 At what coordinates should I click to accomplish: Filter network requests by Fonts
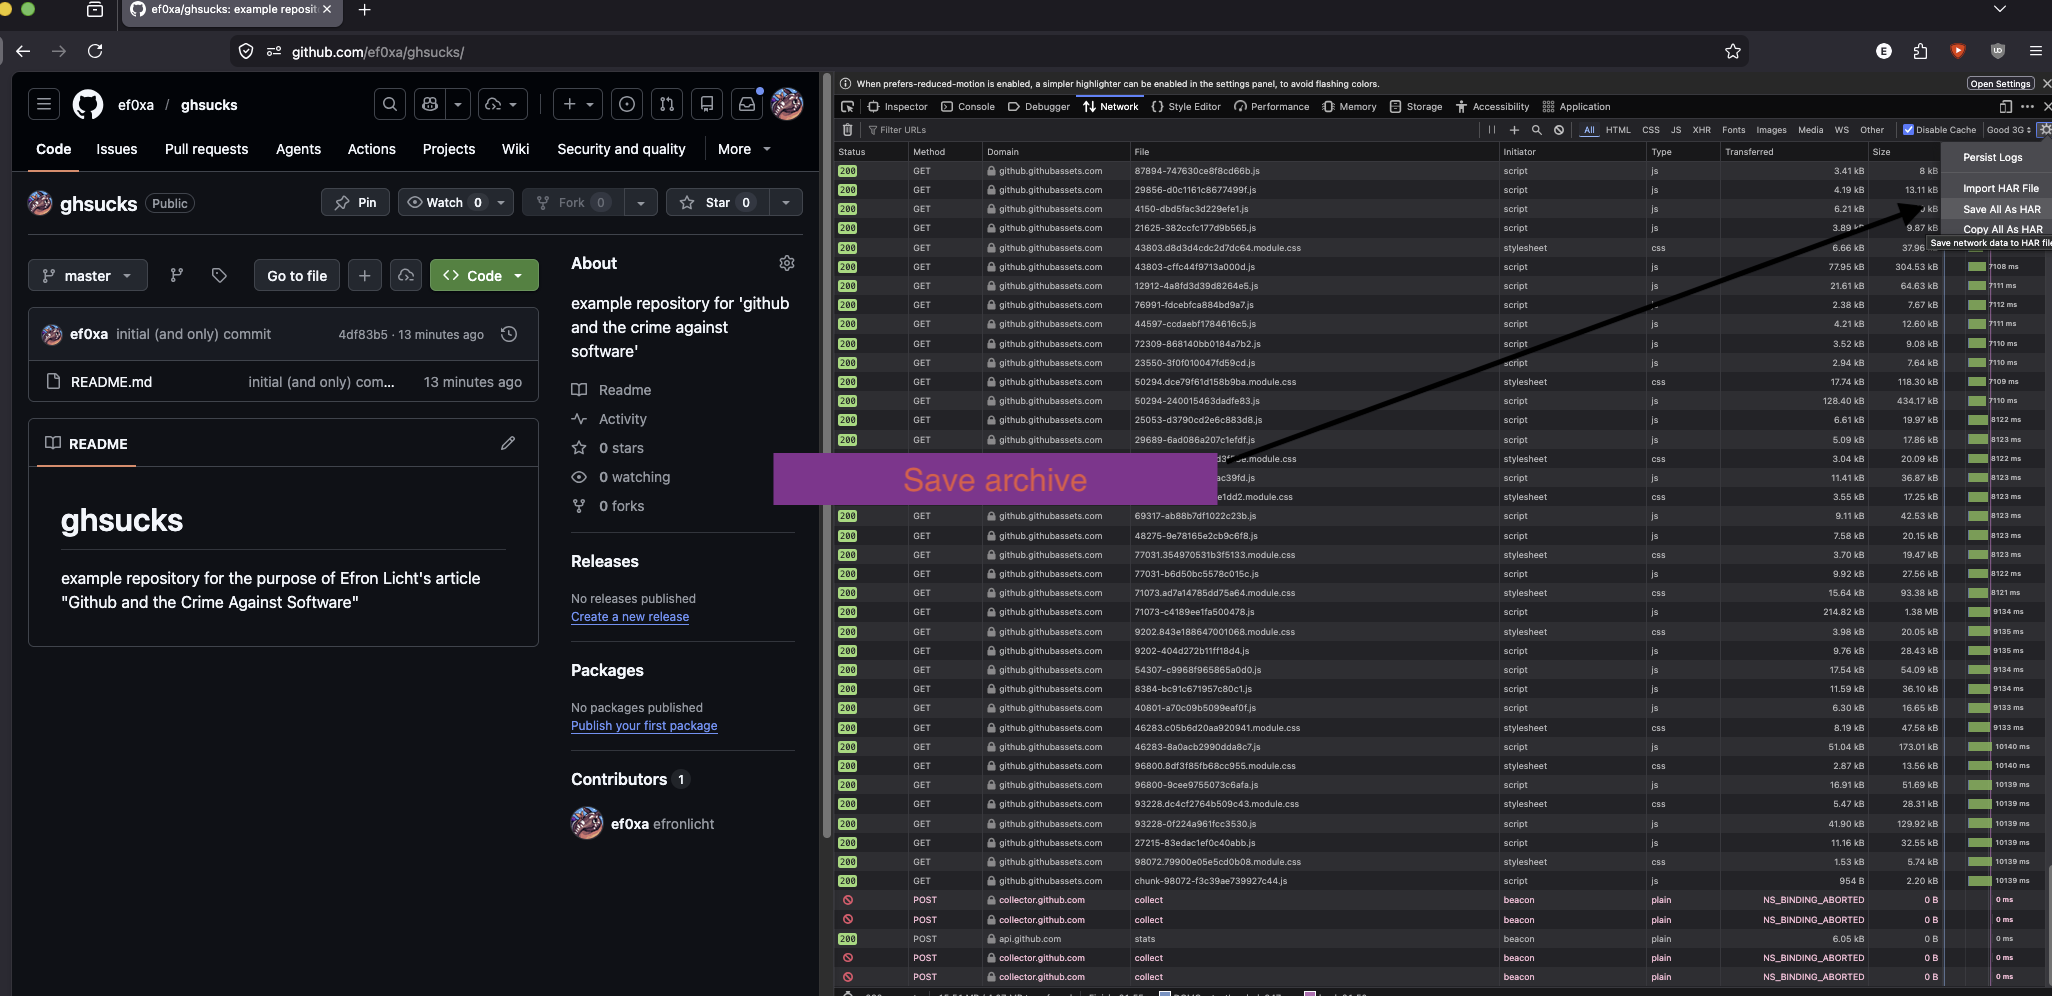point(1734,130)
